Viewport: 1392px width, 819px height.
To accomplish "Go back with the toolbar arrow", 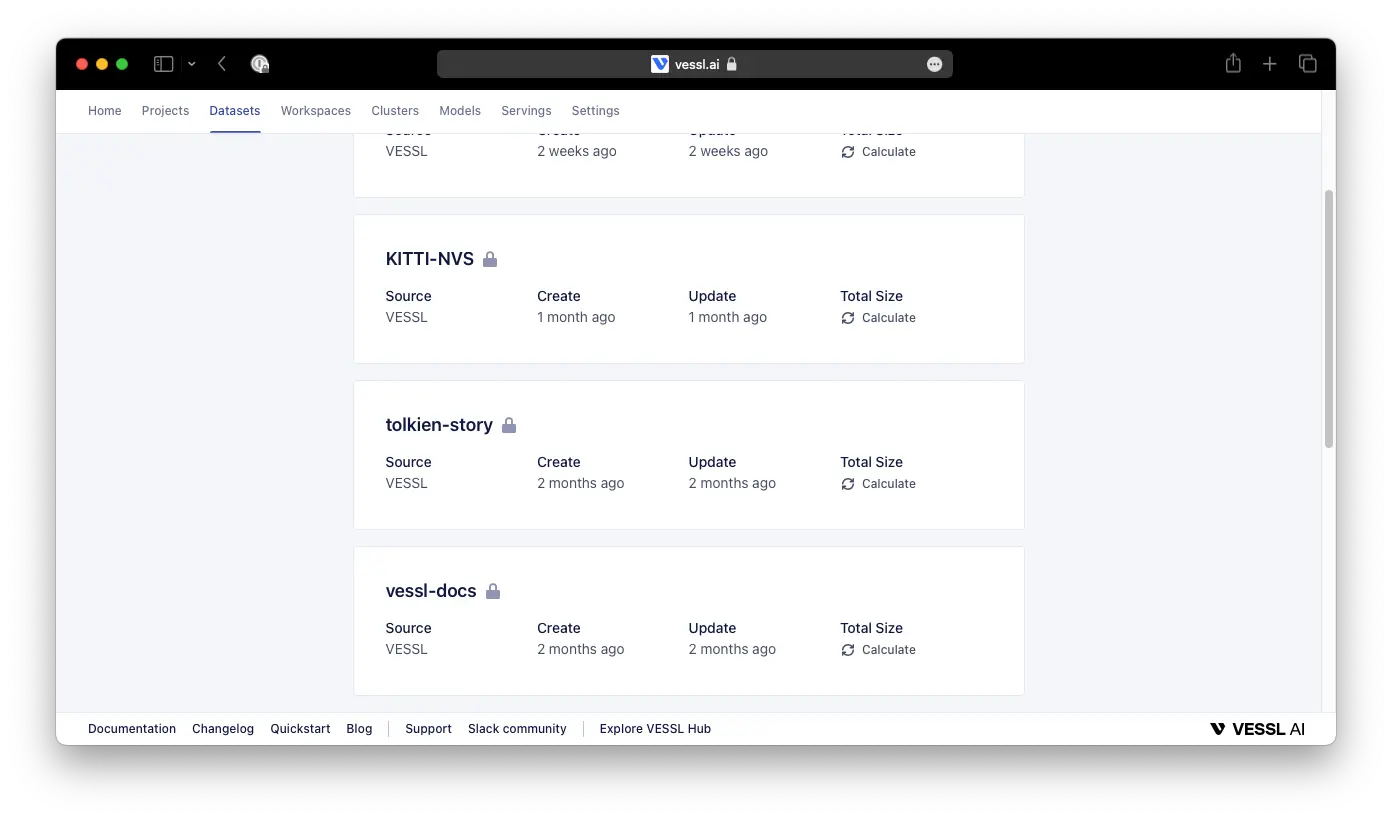I will (222, 64).
